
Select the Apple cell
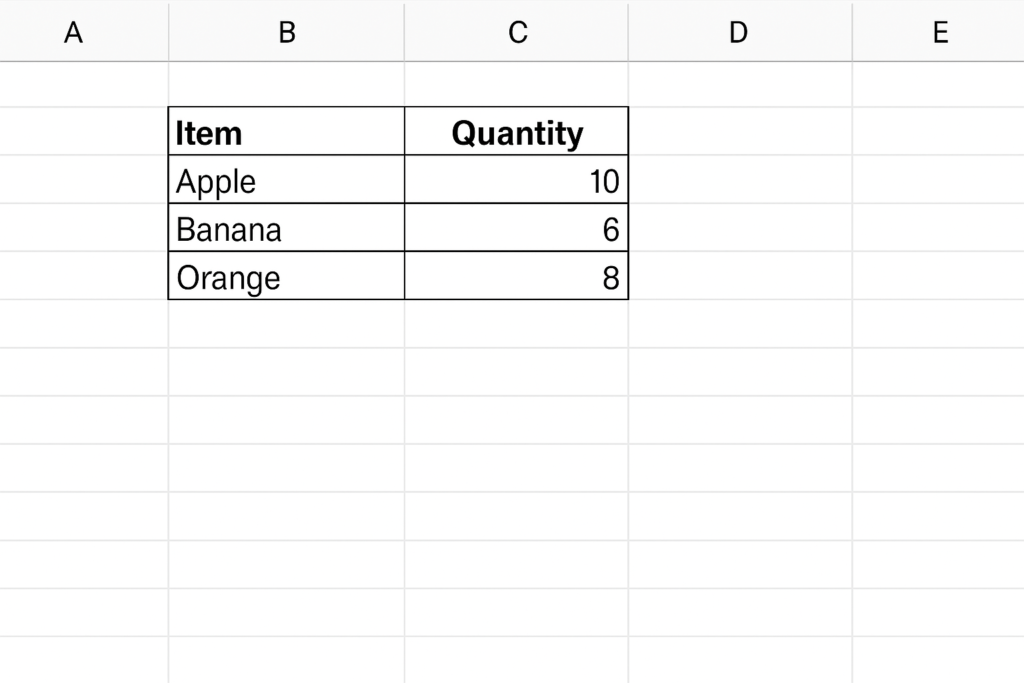tap(286, 180)
